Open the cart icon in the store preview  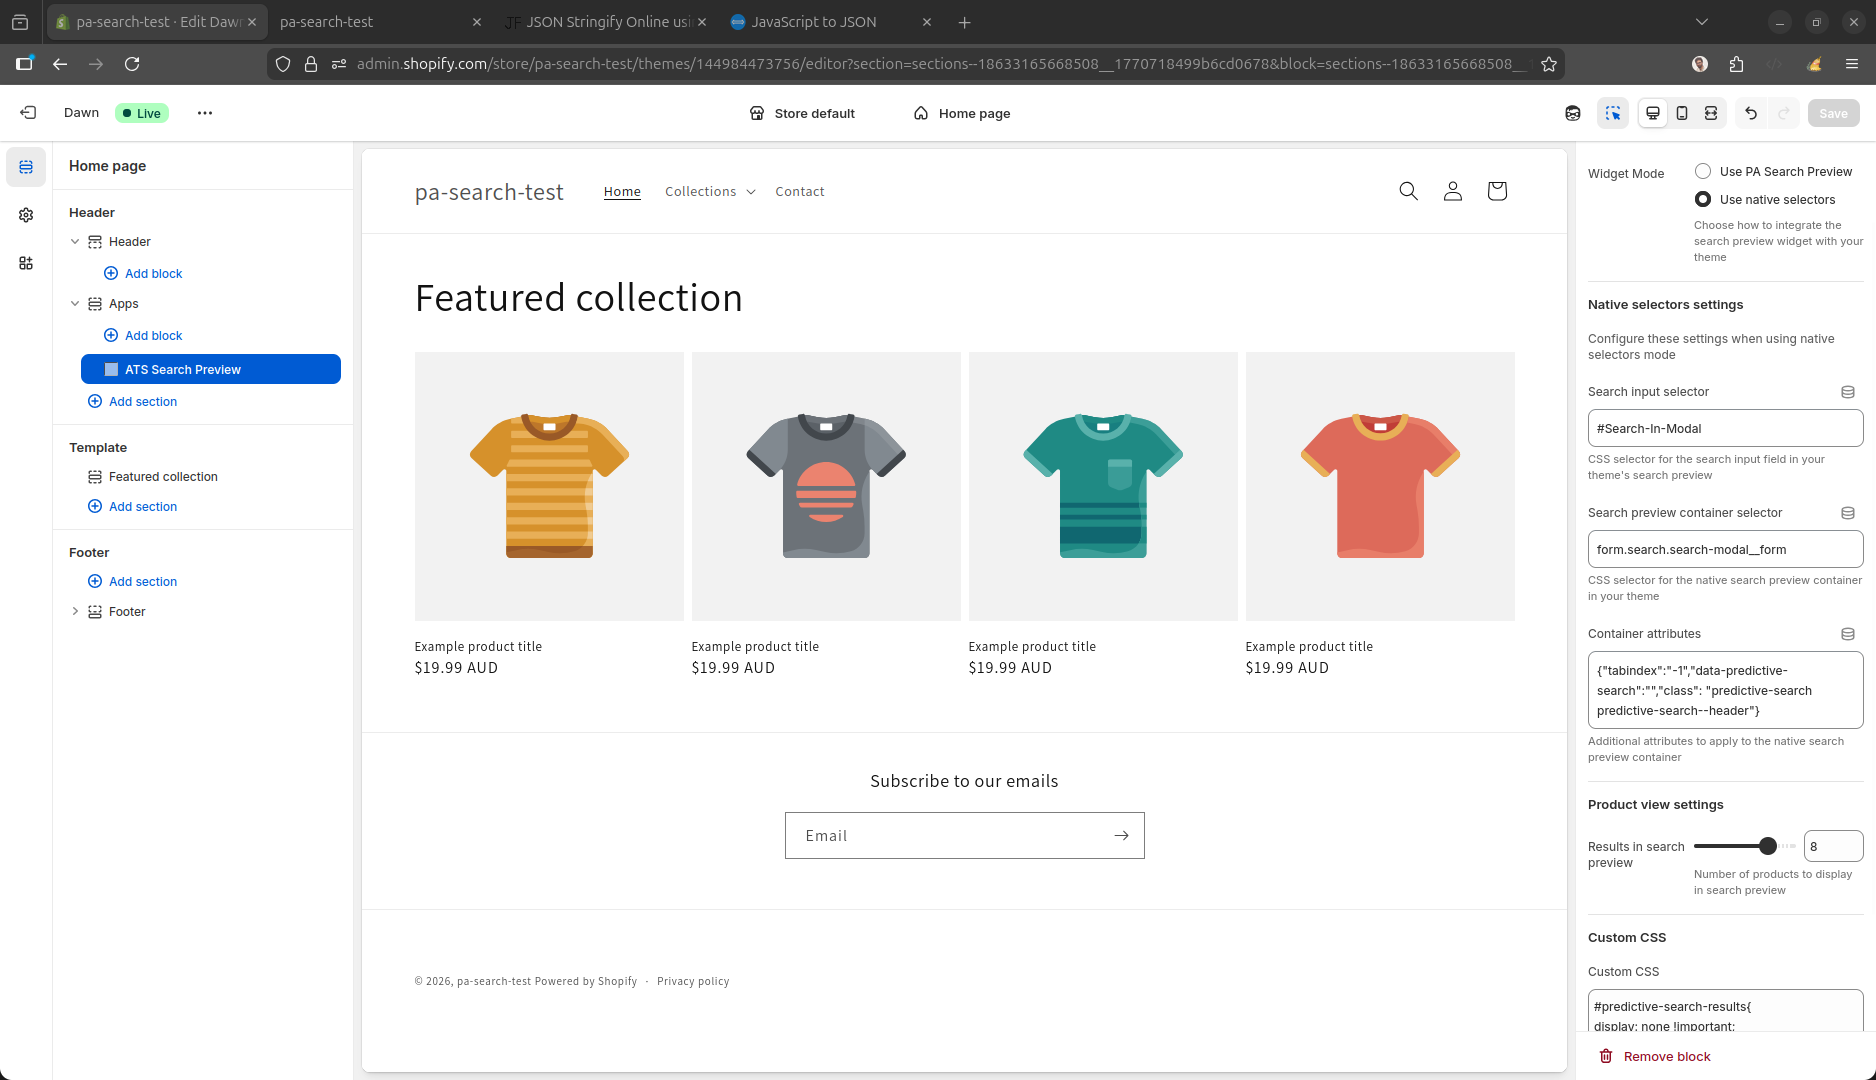click(1497, 190)
